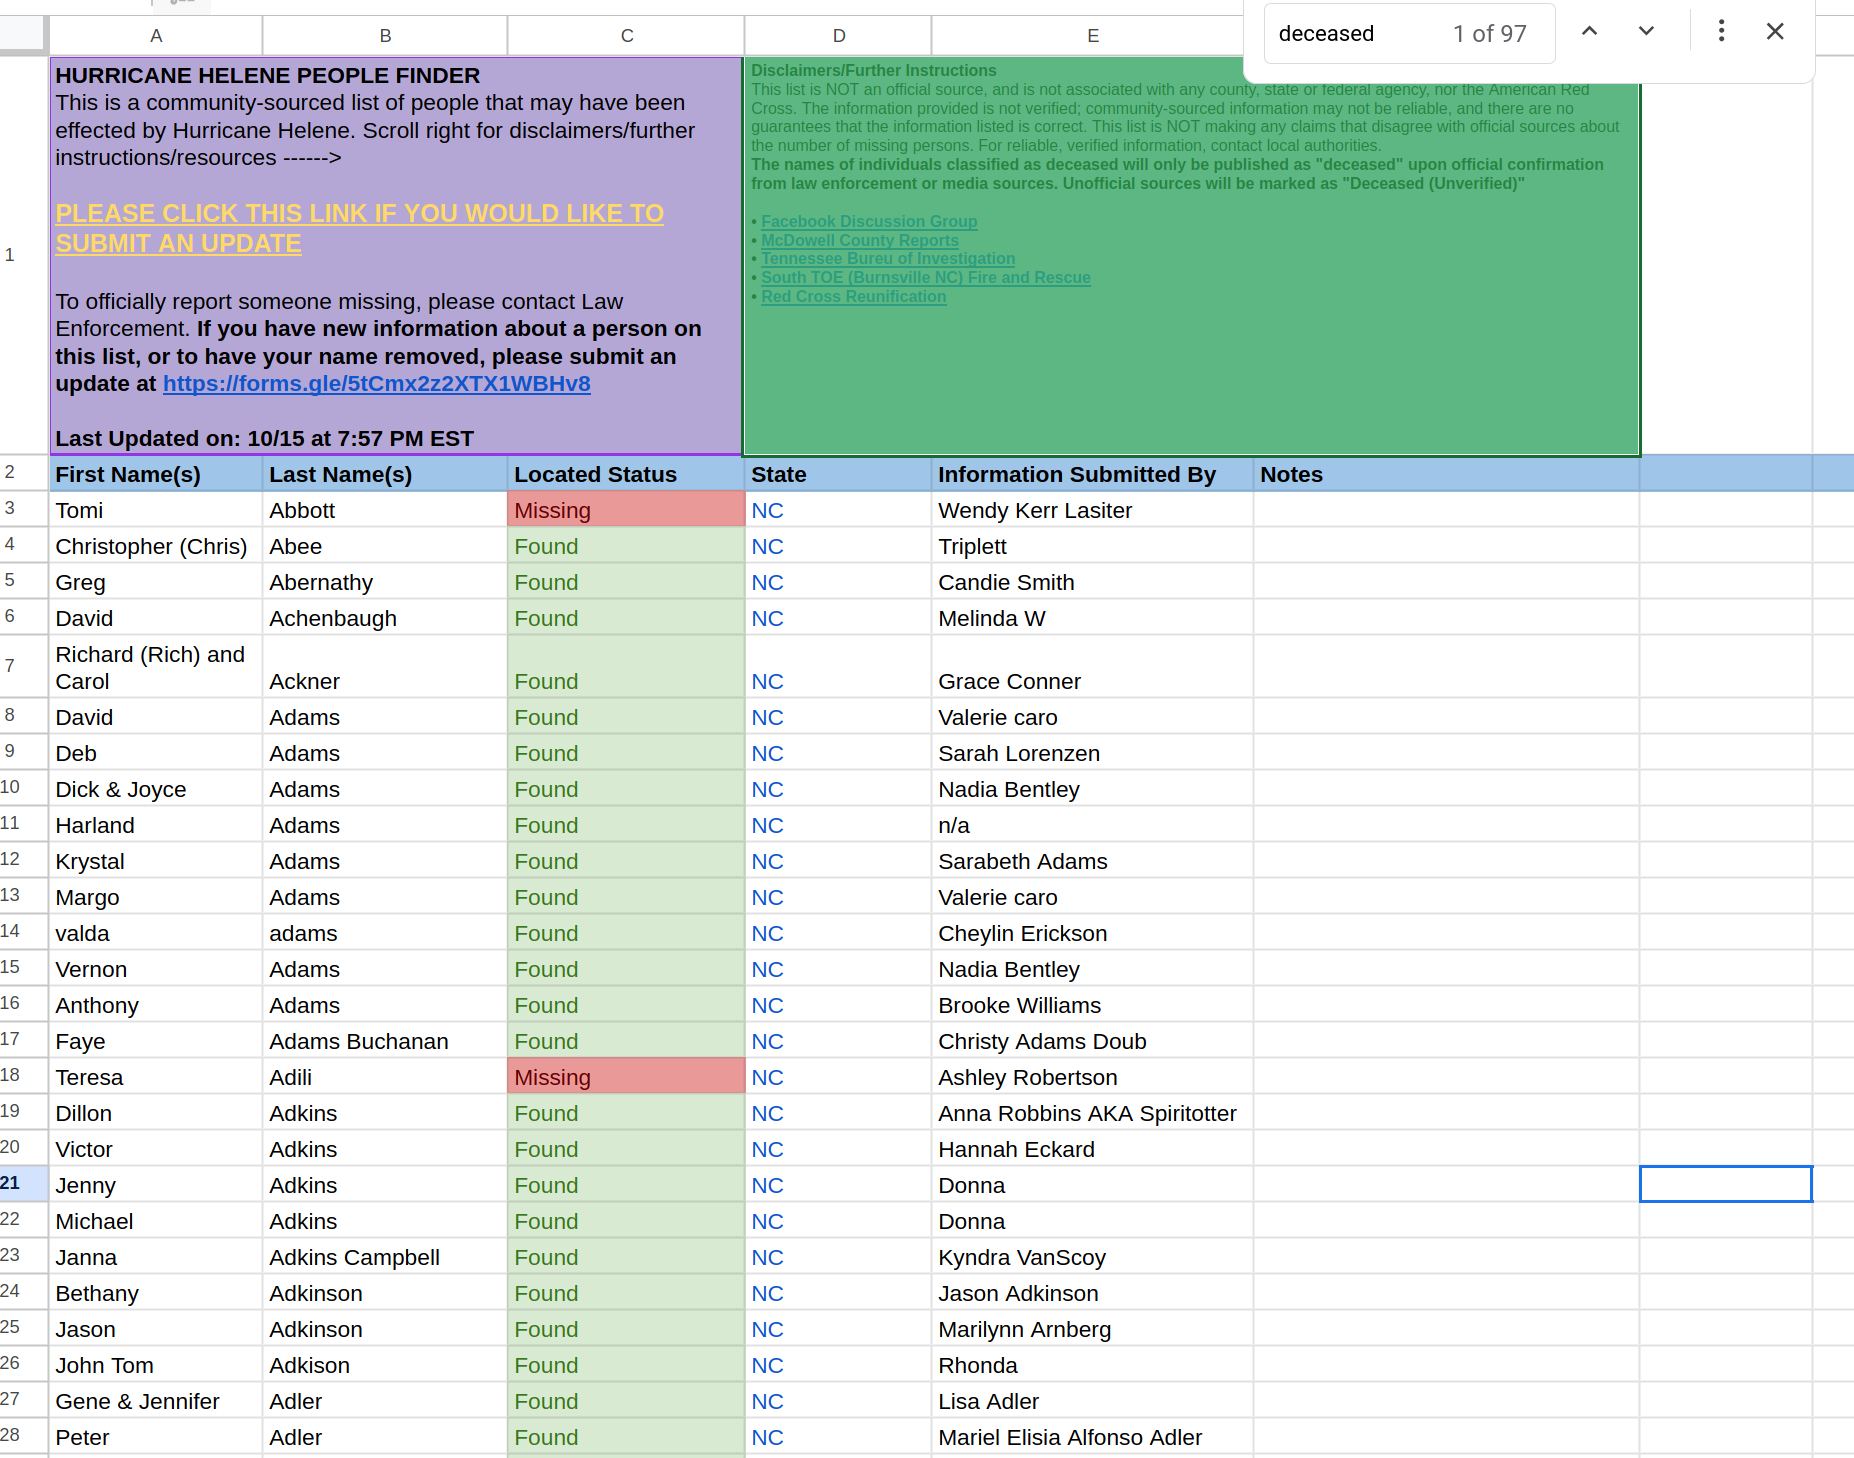
Task: Select column B header
Action: coord(385,35)
